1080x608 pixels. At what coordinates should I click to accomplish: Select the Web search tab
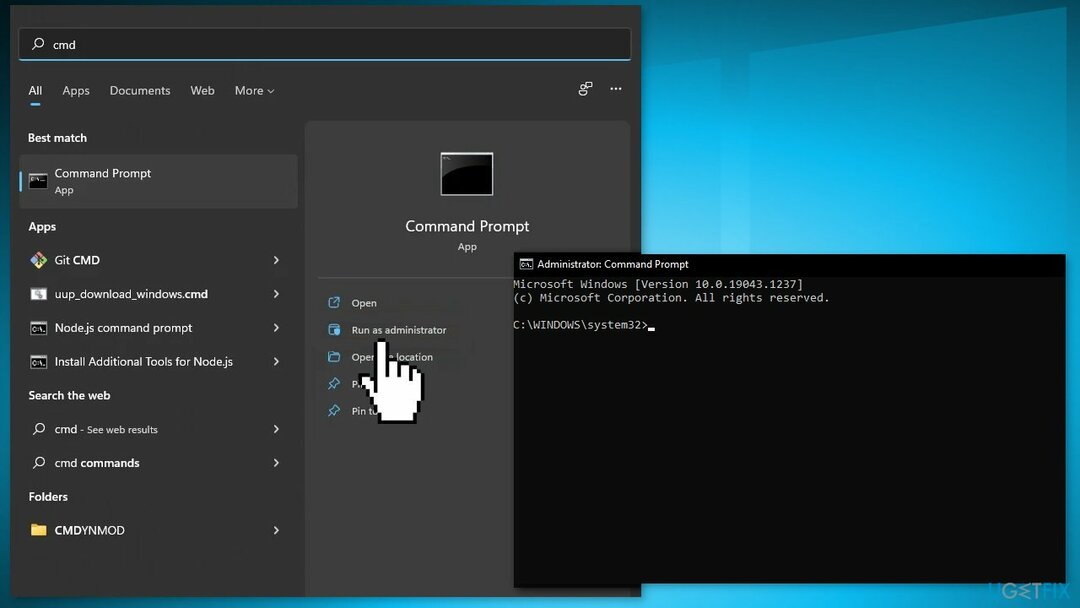tap(202, 91)
